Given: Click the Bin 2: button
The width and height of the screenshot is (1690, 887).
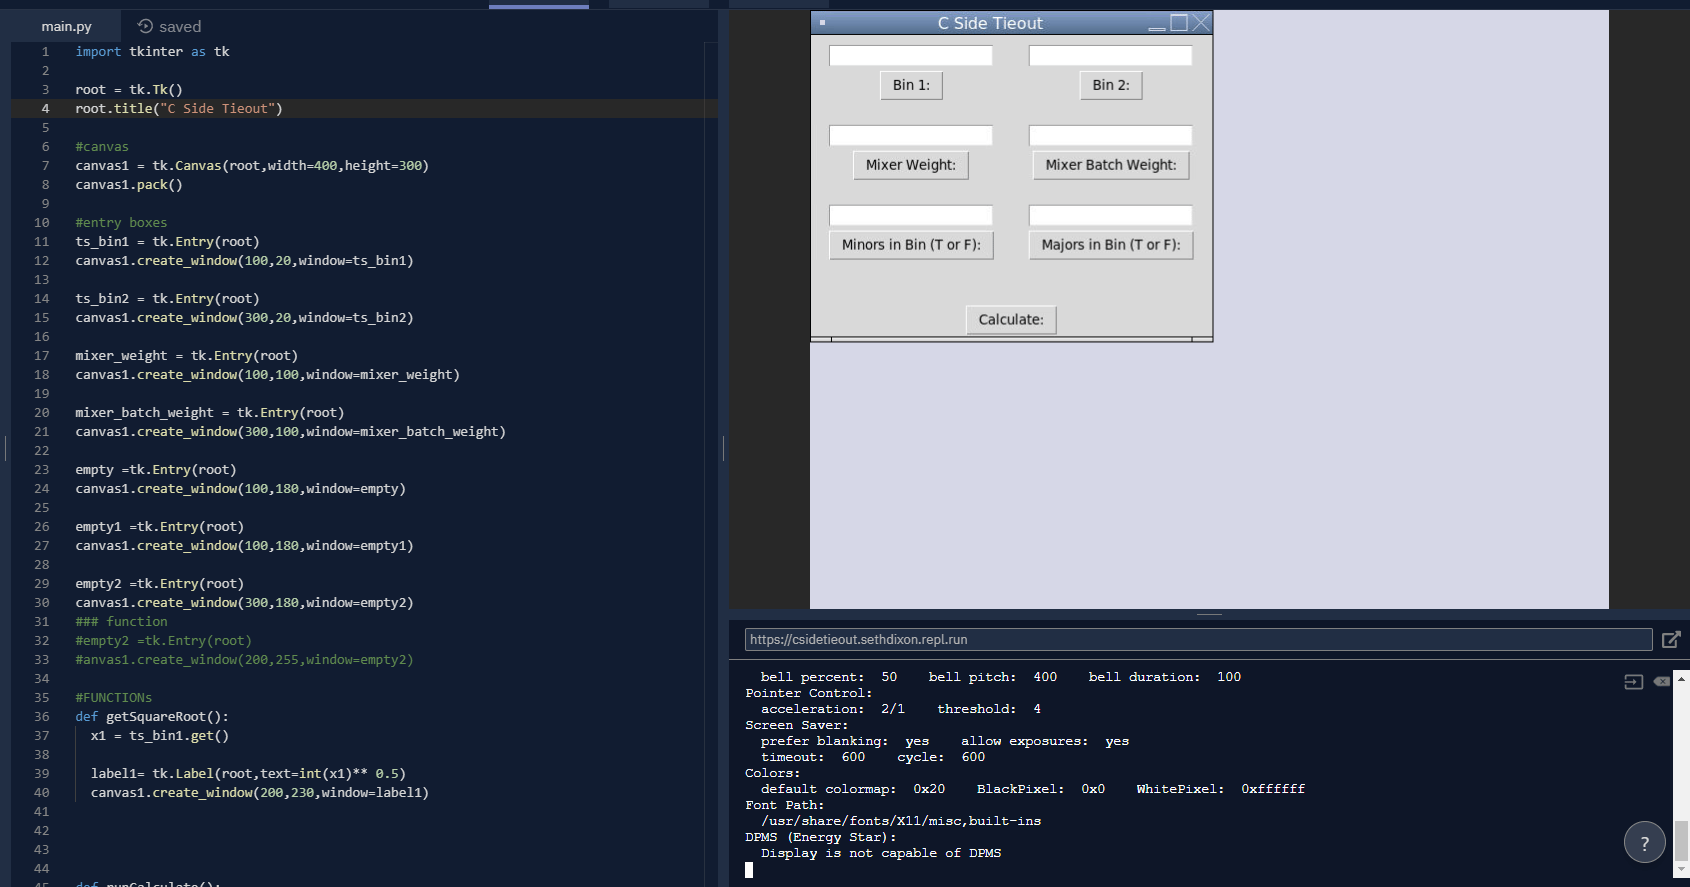Looking at the screenshot, I should pyautogui.click(x=1111, y=85).
